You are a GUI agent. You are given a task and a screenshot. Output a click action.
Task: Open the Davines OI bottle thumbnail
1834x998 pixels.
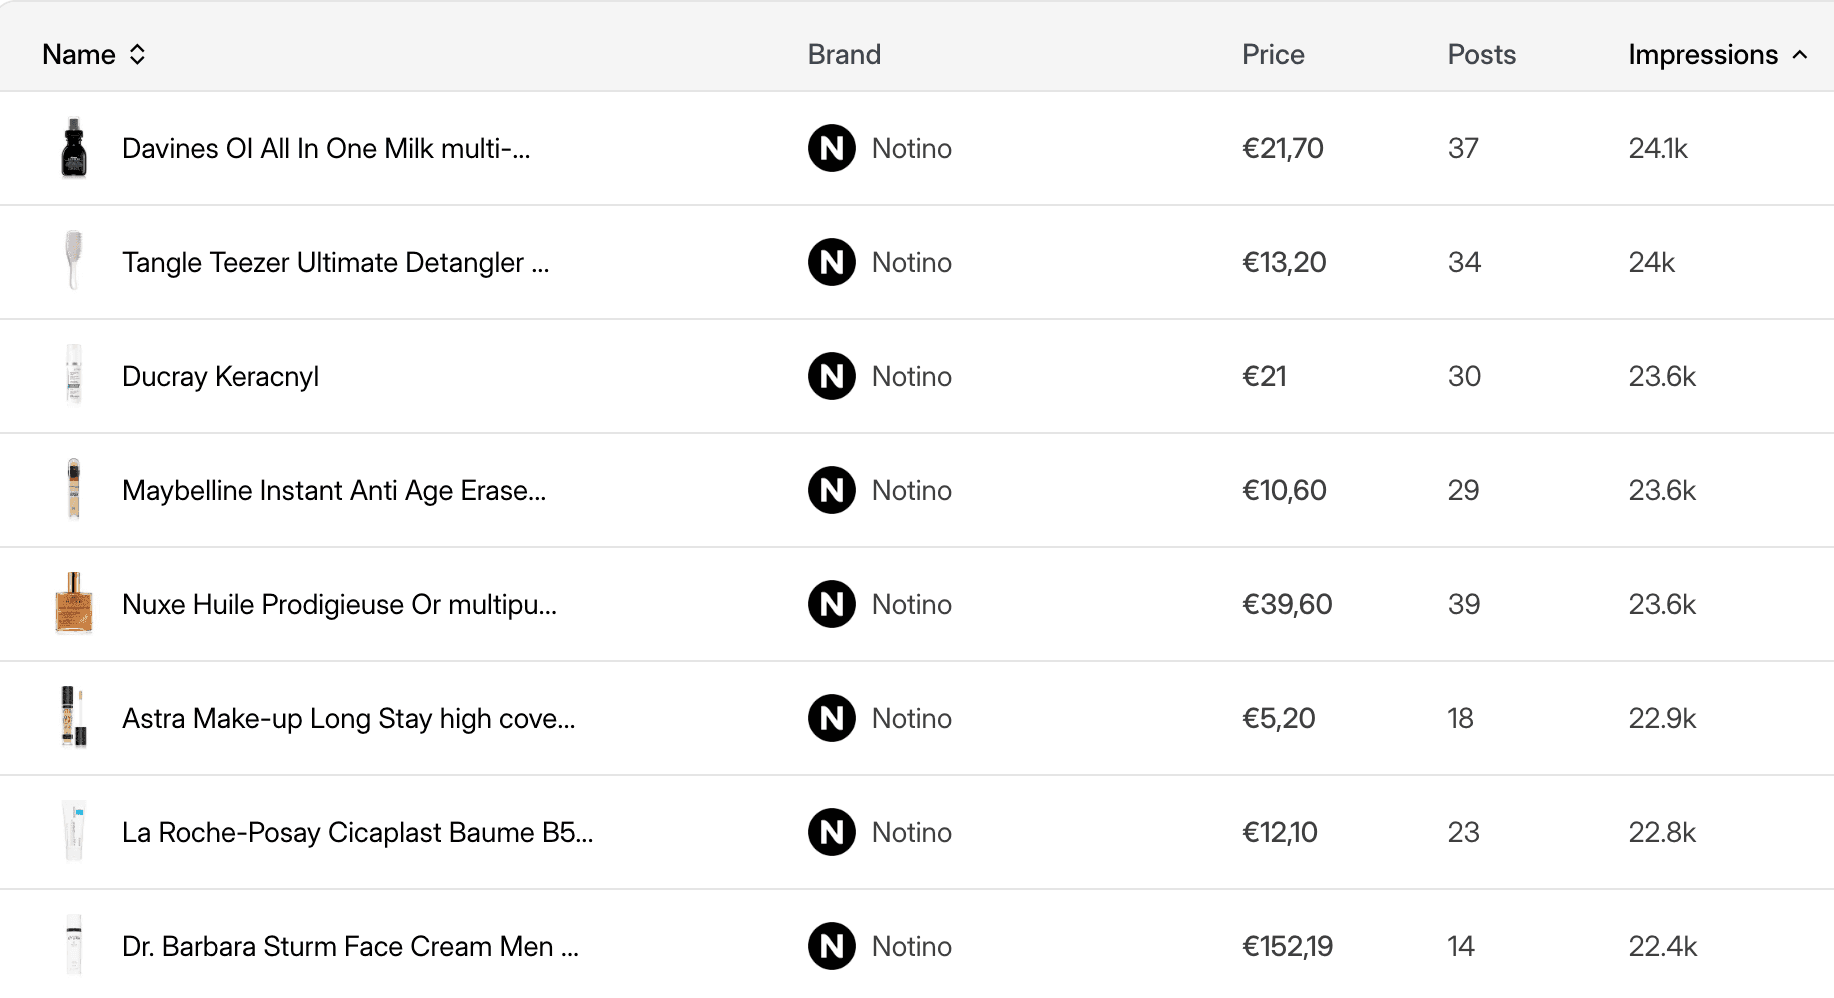coord(74,148)
